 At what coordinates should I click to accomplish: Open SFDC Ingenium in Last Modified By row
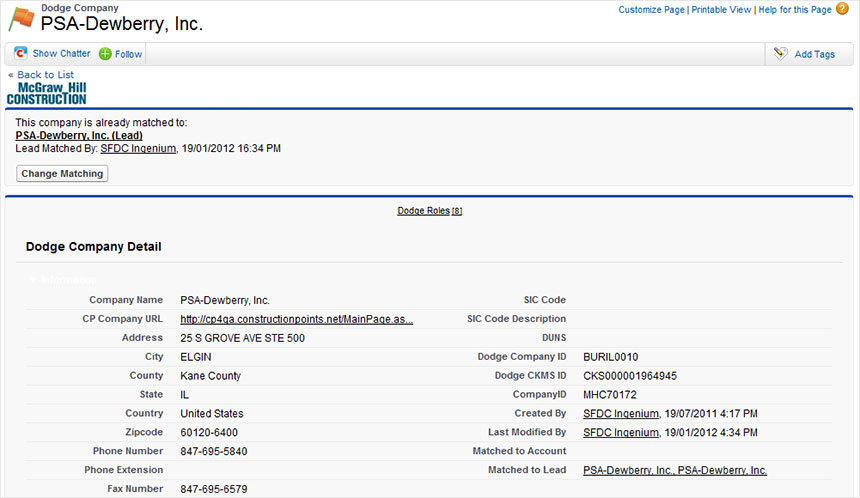pos(621,432)
